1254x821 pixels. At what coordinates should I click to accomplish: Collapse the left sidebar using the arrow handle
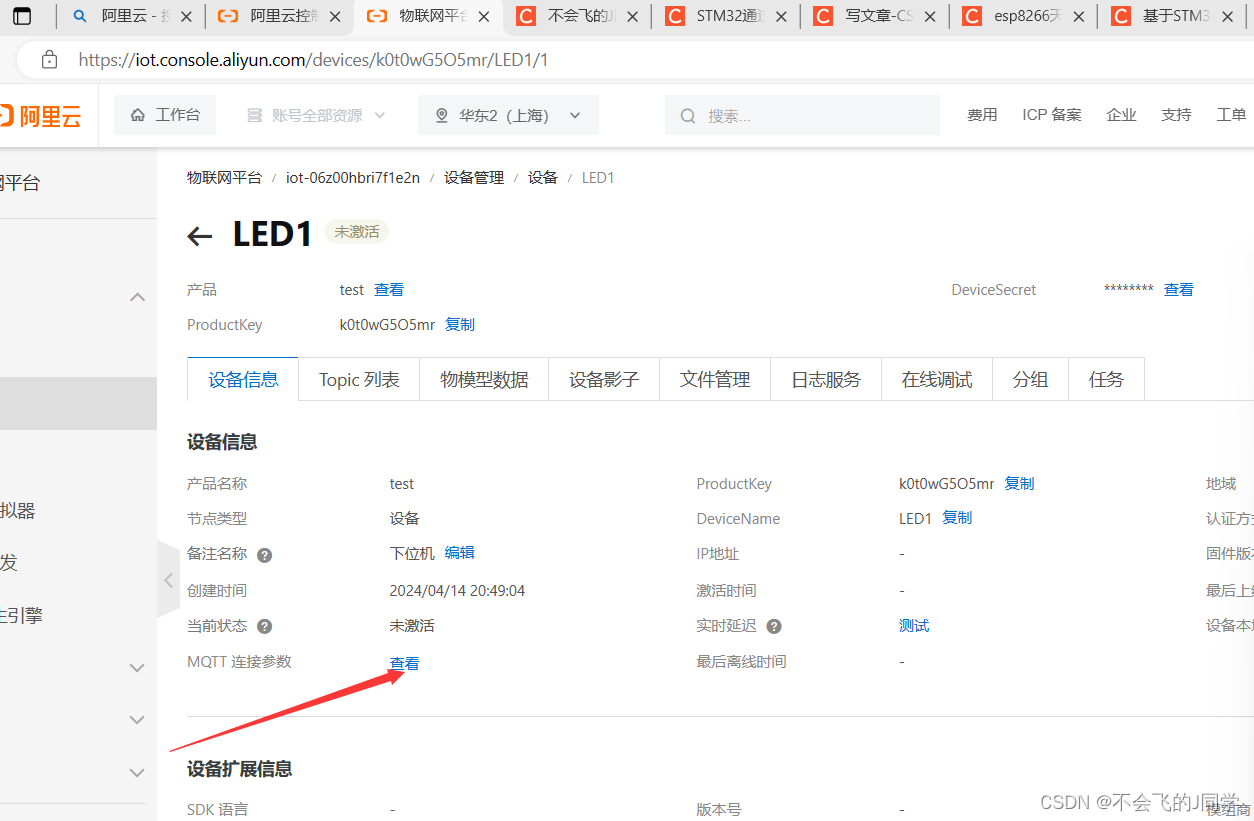click(168, 579)
